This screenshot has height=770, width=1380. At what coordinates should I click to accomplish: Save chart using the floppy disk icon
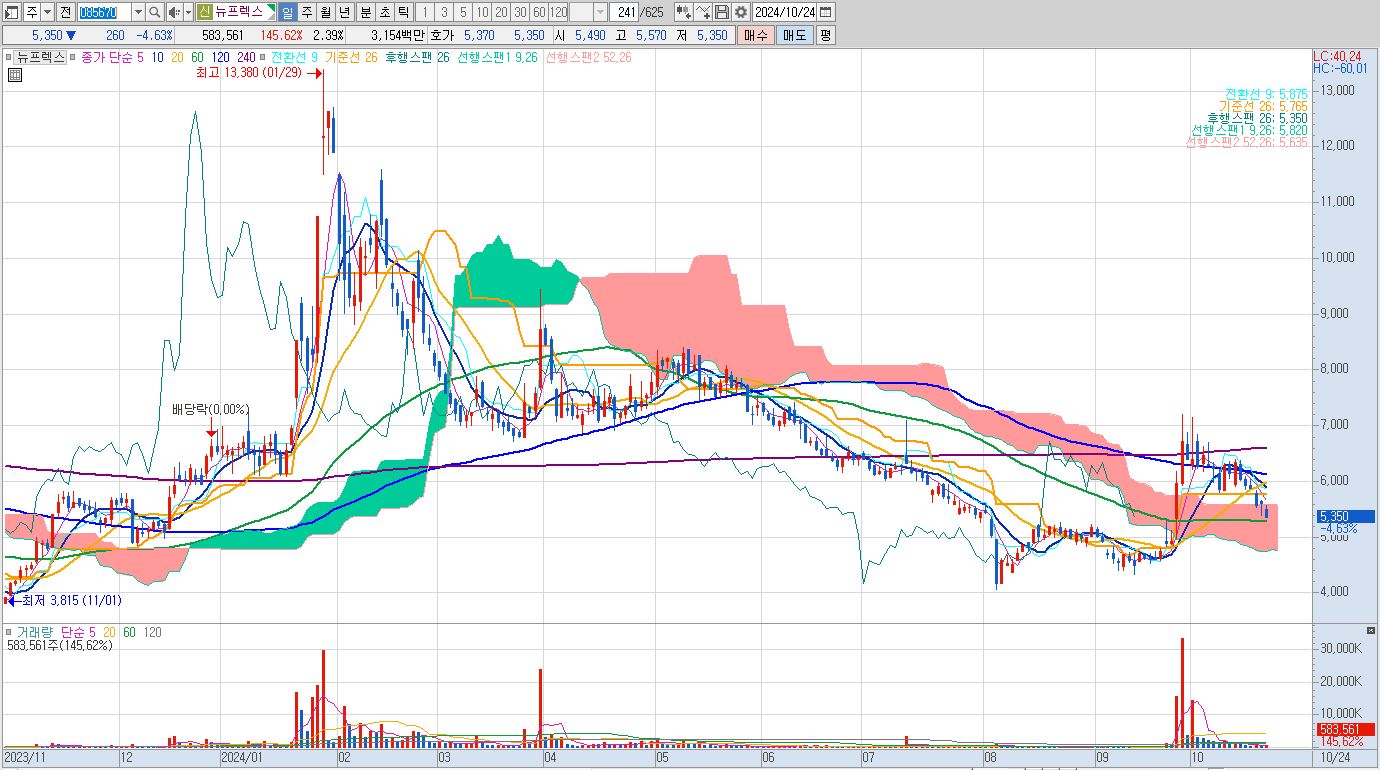pyautogui.click(x=722, y=12)
